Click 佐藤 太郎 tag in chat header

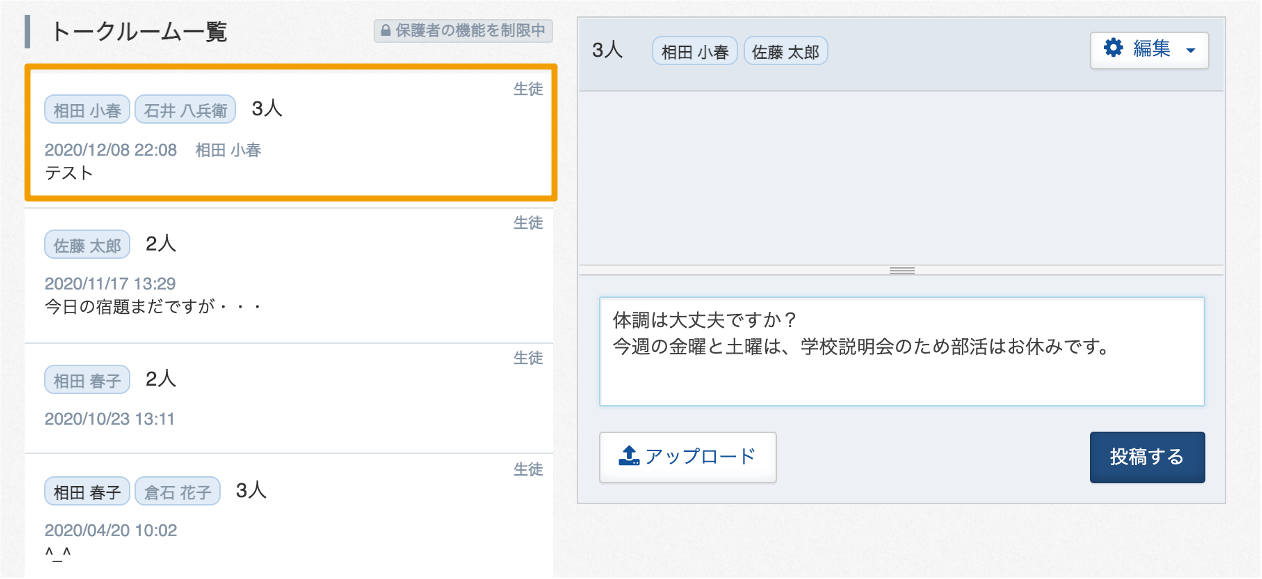[x=786, y=51]
